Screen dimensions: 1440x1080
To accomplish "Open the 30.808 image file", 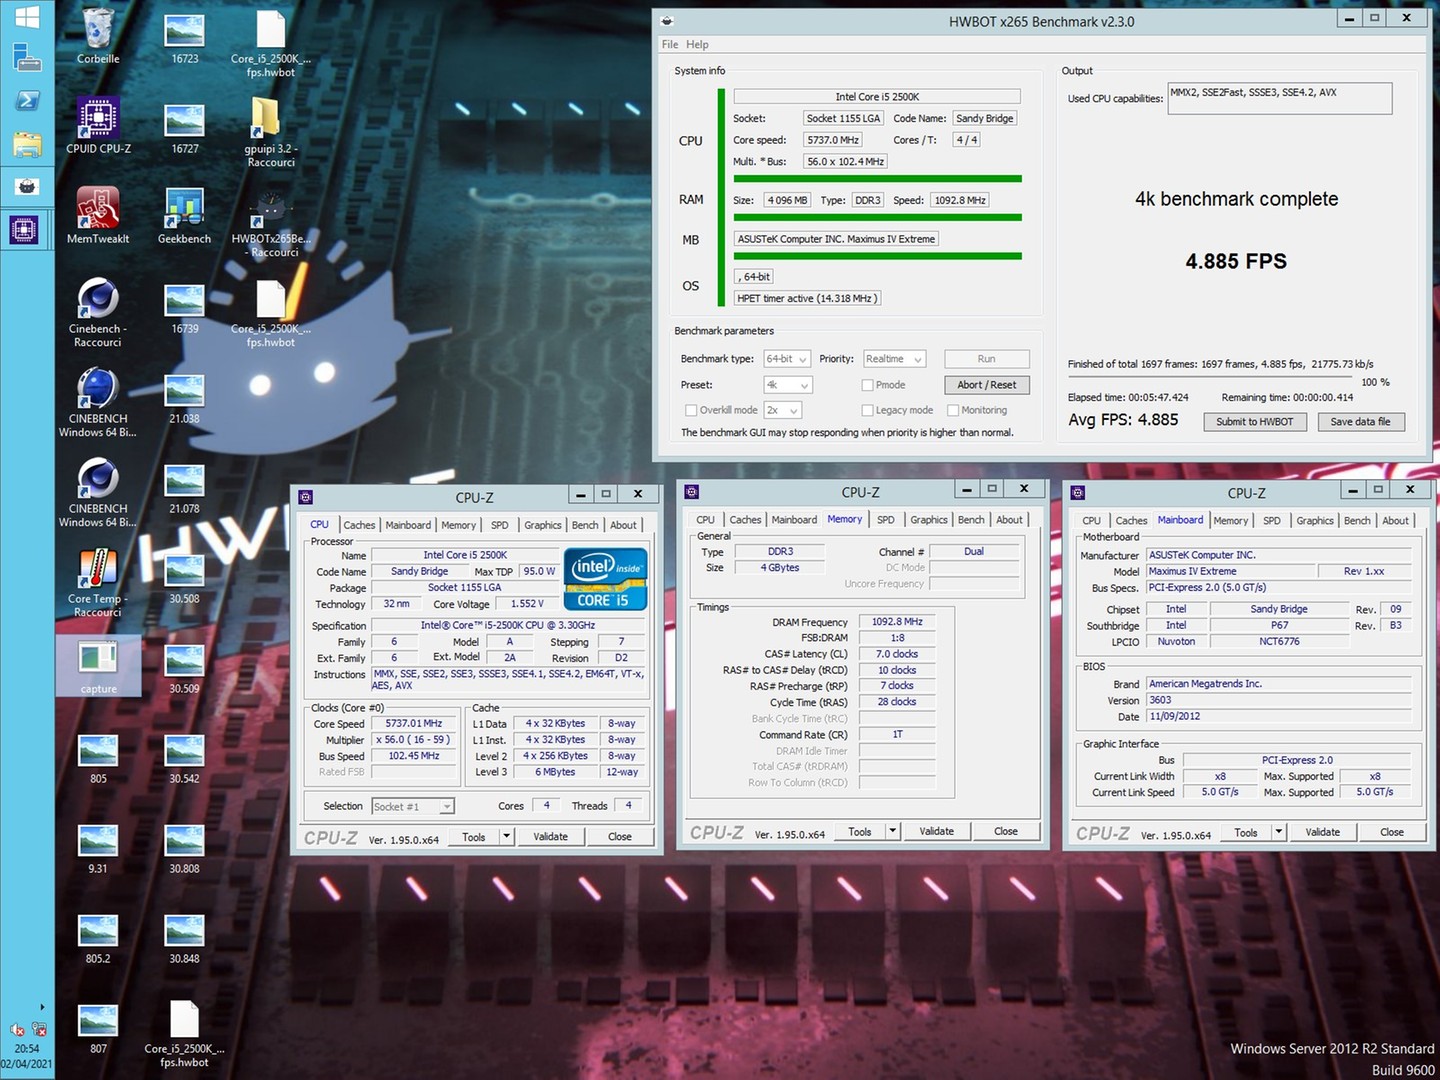I will pos(185,846).
